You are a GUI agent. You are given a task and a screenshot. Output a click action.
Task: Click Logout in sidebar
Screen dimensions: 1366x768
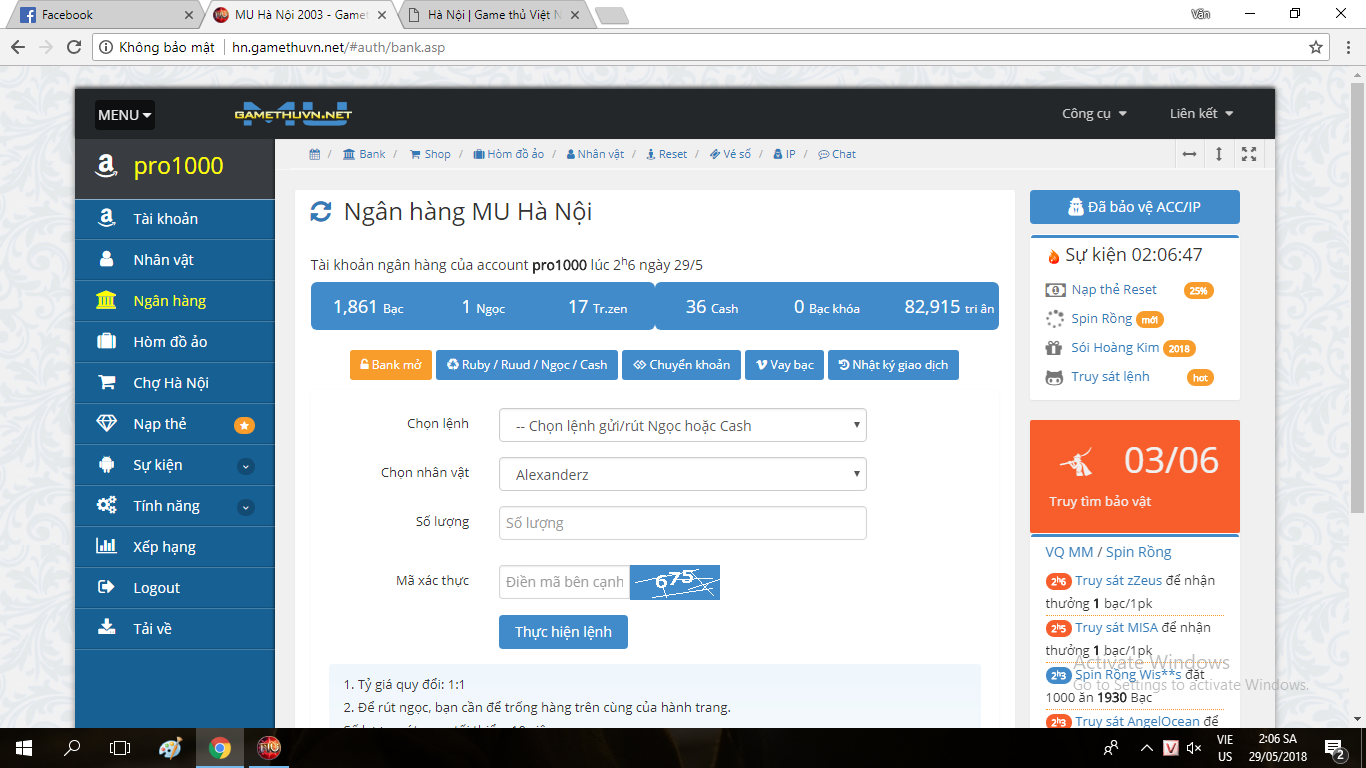(x=175, y=588)
